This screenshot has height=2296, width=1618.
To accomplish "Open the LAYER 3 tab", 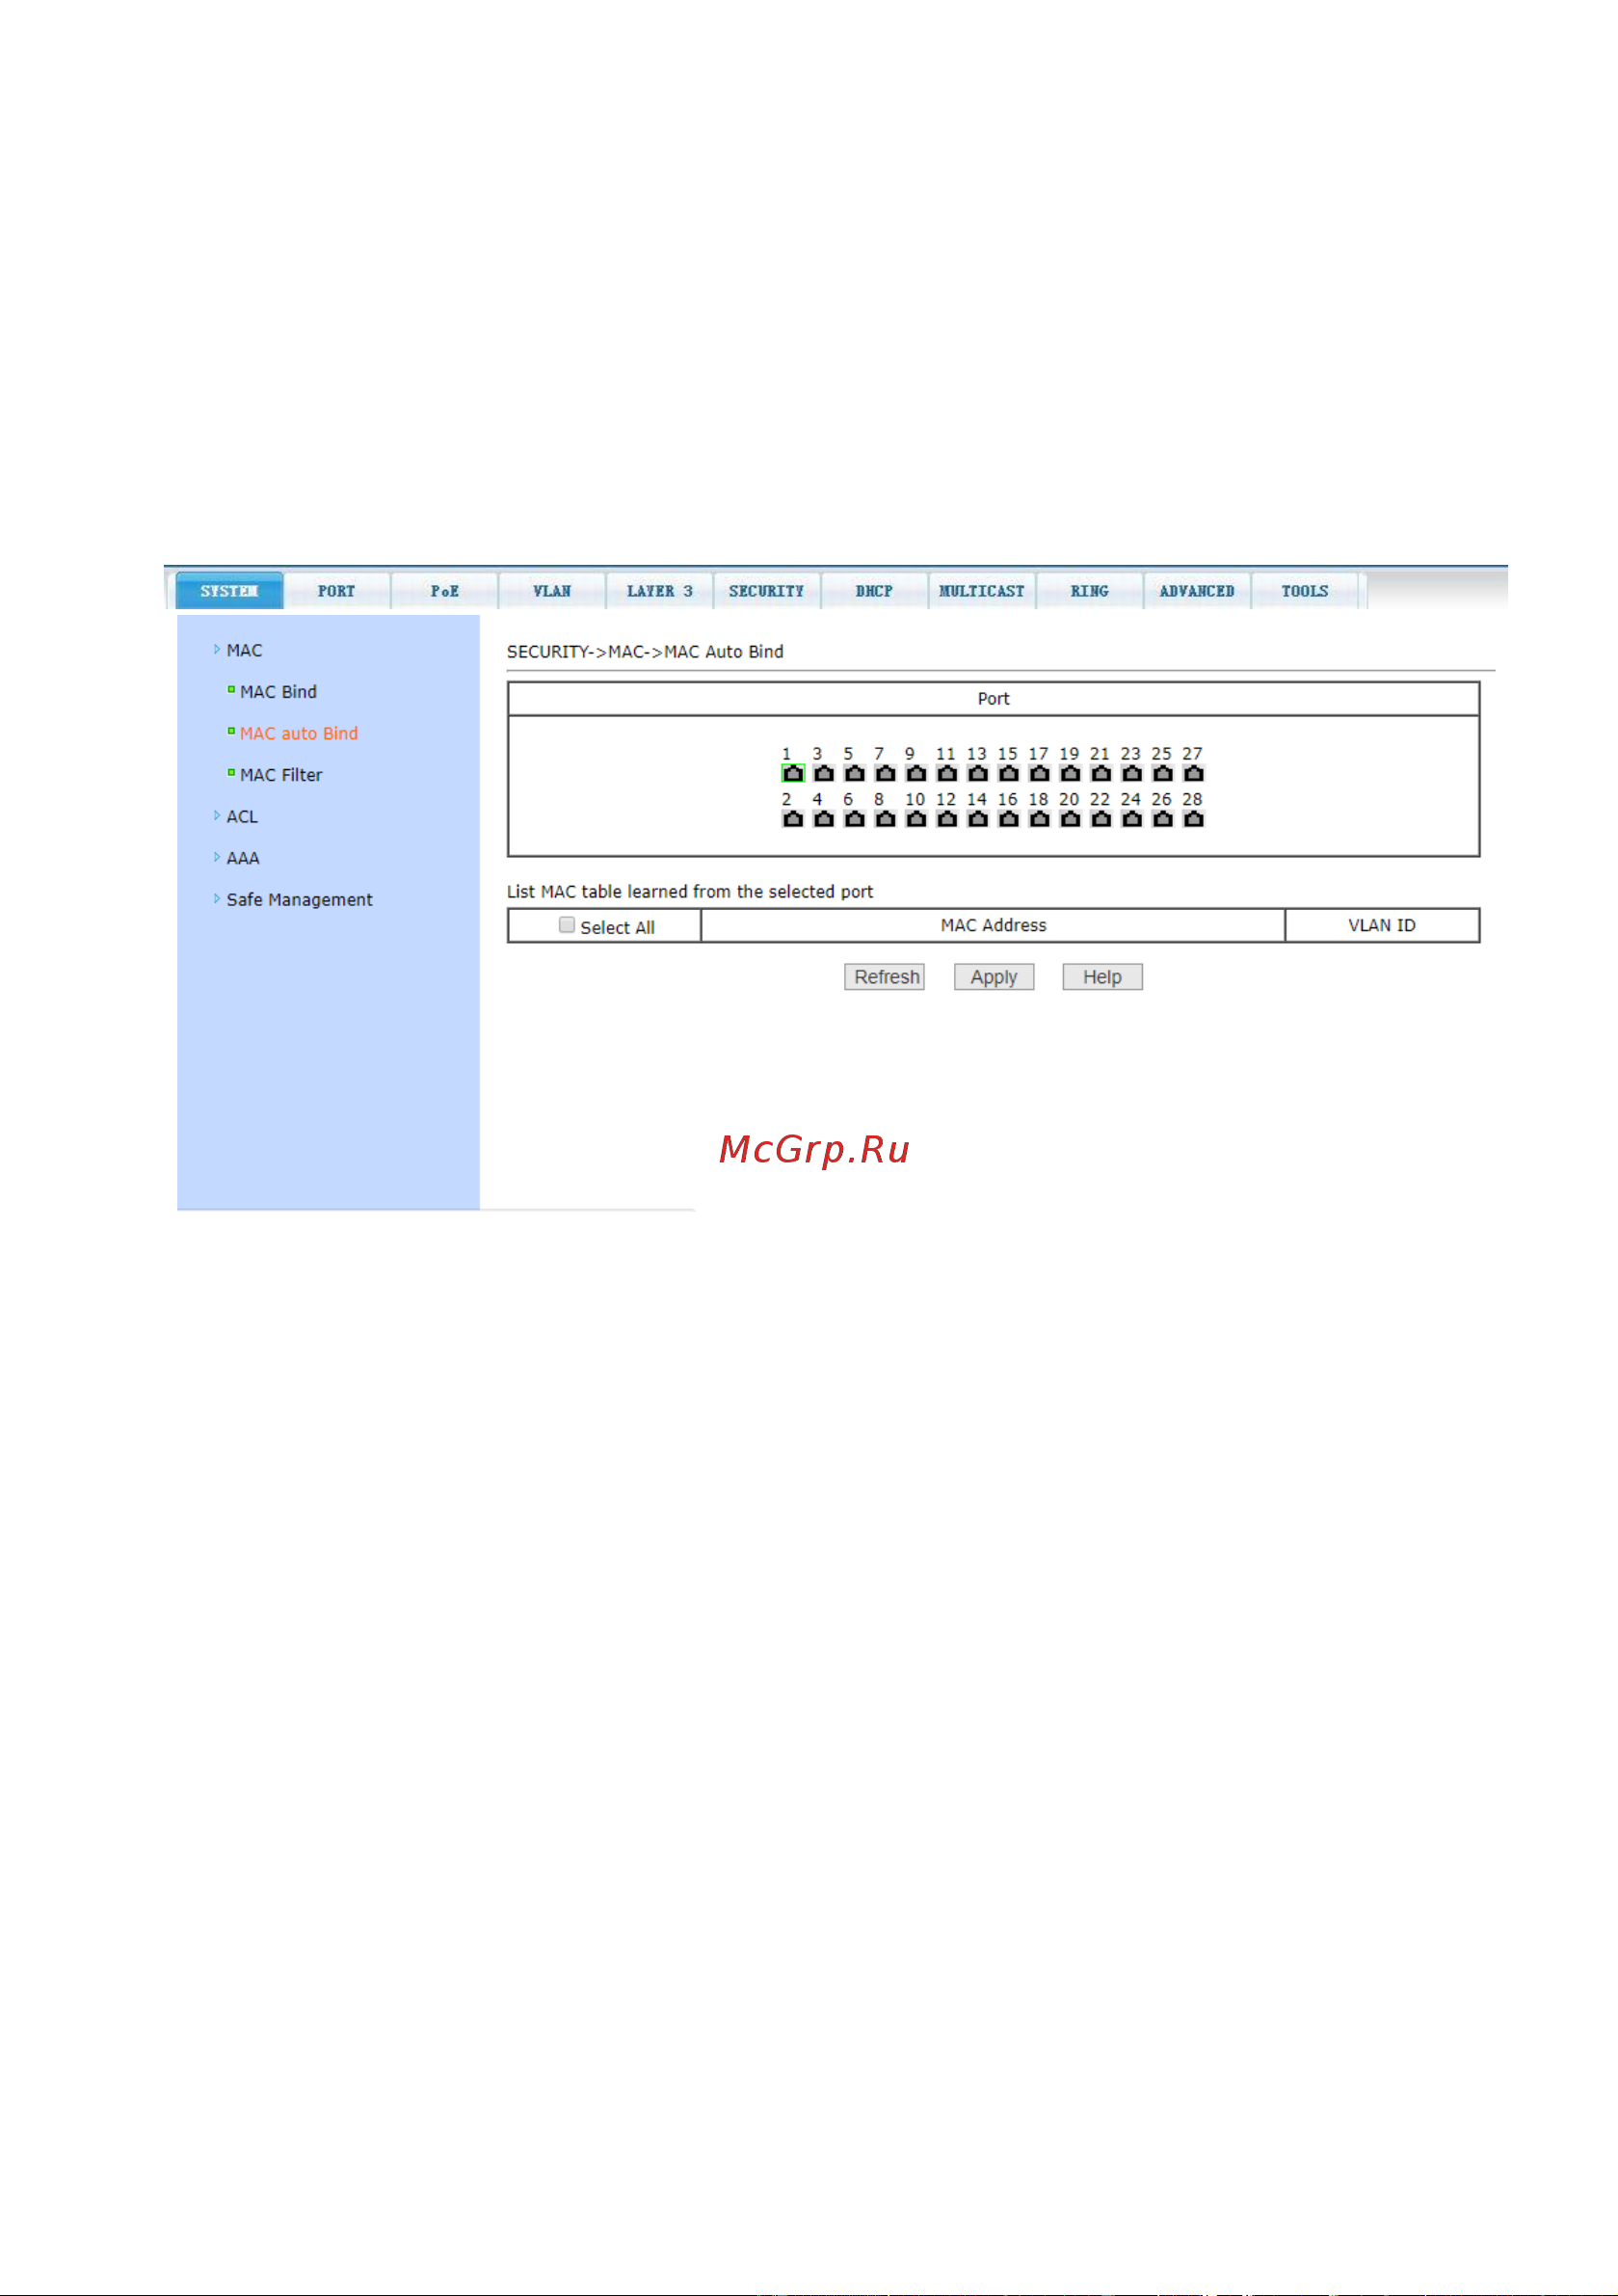I will pyautogui.click(x=660, y=591).
